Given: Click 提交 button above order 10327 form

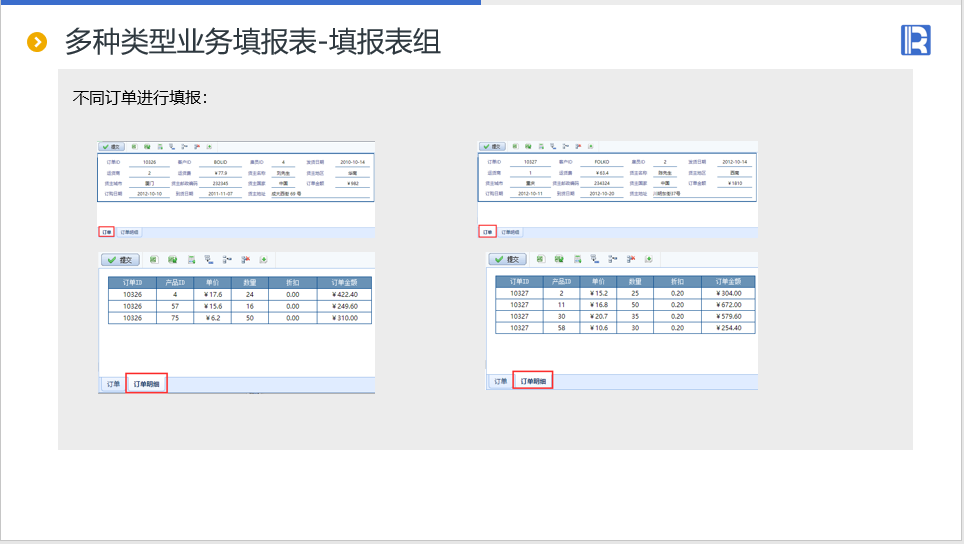Looking at the screenshot, I should pos(492,146).
